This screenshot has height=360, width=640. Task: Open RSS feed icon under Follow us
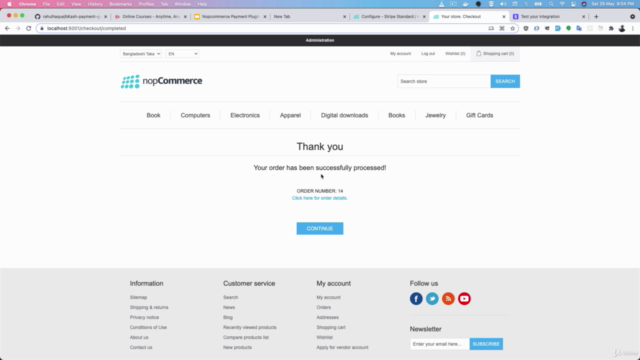[x=448, y=299]
